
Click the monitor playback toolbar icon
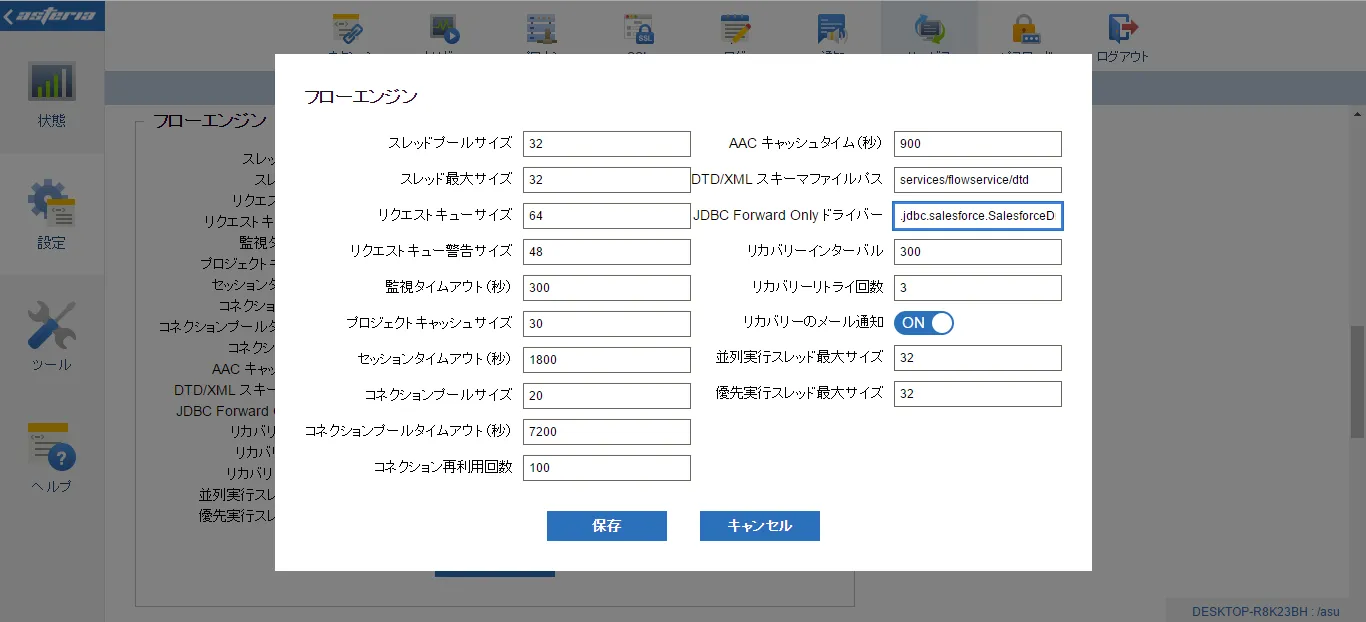(443, 30)
